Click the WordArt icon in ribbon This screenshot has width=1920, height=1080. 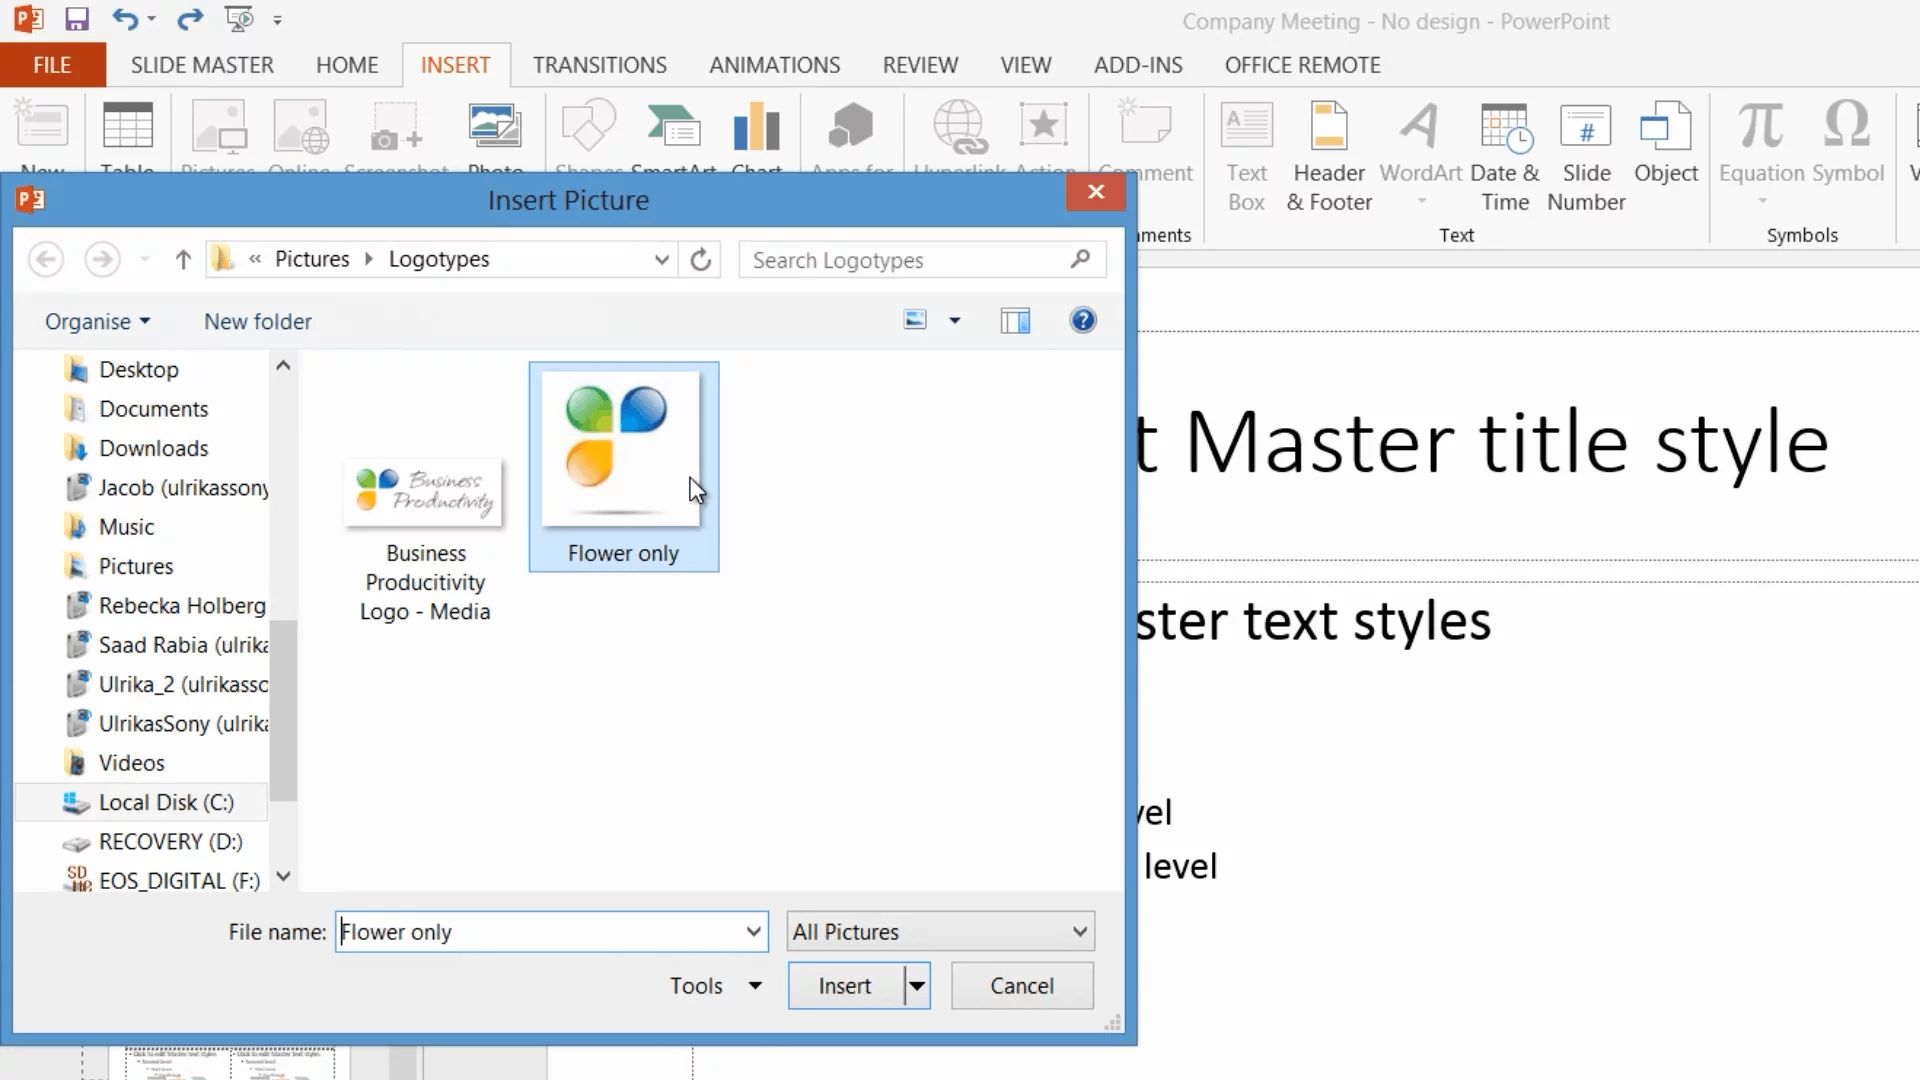point(1420,128)
